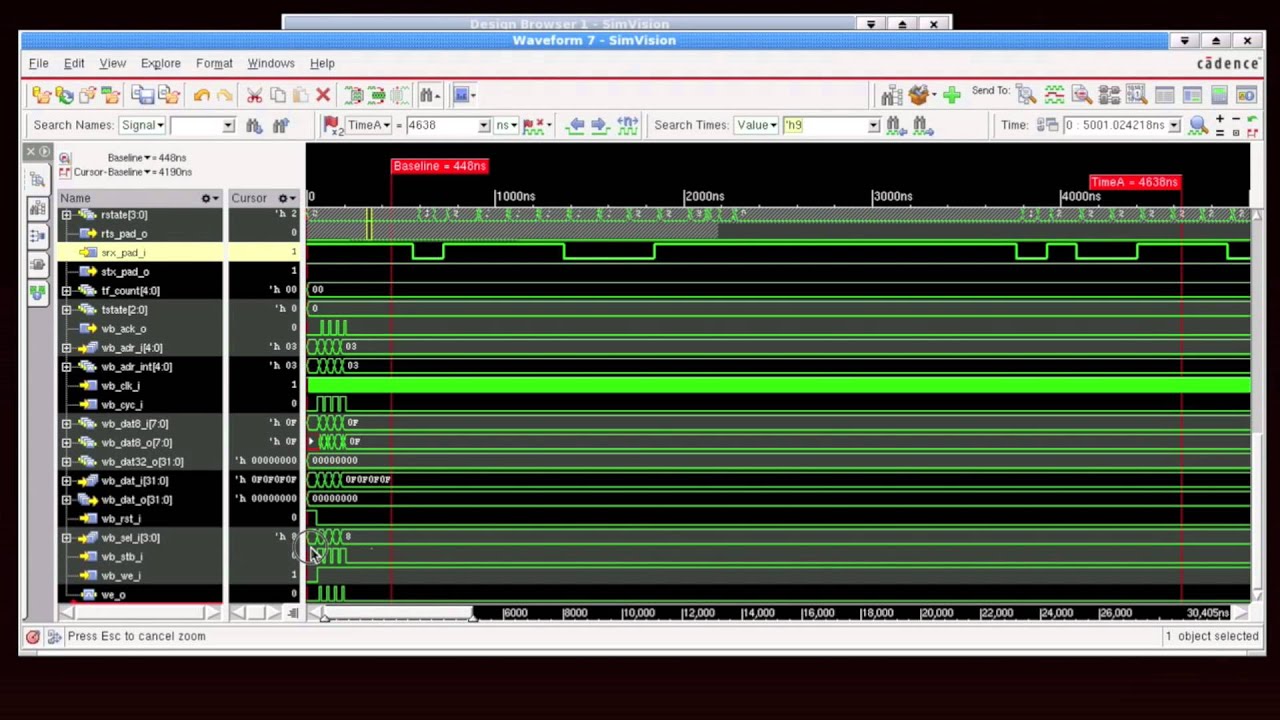Open the sidebar design search tab icon
Screen dimensions: 1280x720
[38, 180]
